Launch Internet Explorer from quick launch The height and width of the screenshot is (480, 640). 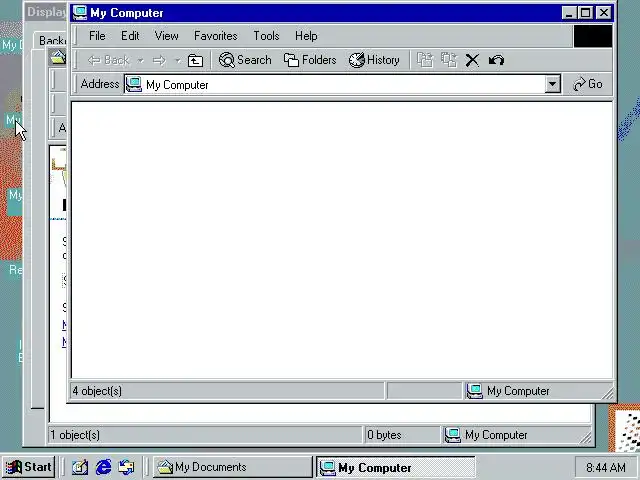point(103,467)
